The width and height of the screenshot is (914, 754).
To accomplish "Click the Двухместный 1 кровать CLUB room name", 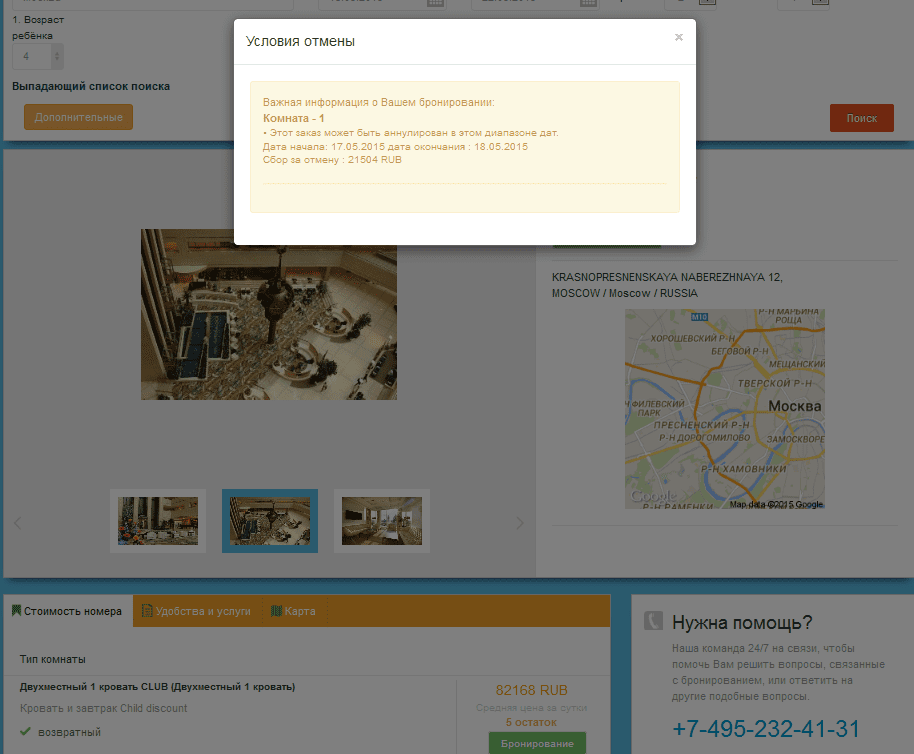I will pos(157,687).
